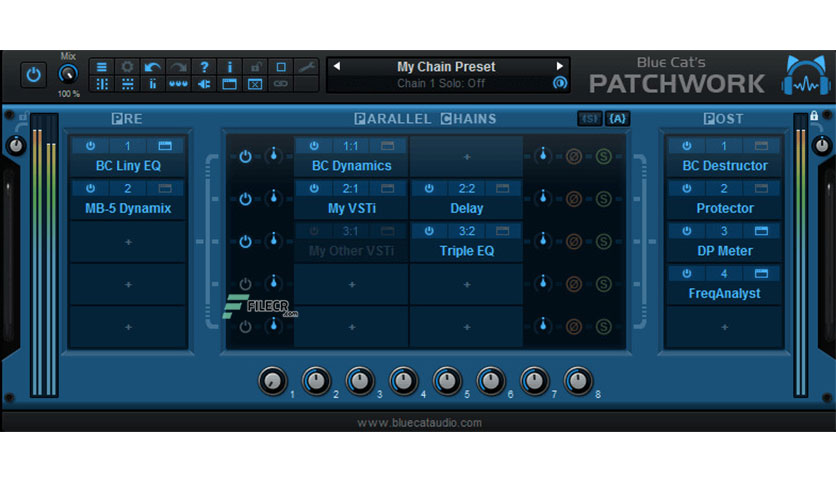Image resolution: width=836 pixels, height=484 pixels.
Task: Open the BC Liny EQ editor window icon
Action: [x=165, y=146]
